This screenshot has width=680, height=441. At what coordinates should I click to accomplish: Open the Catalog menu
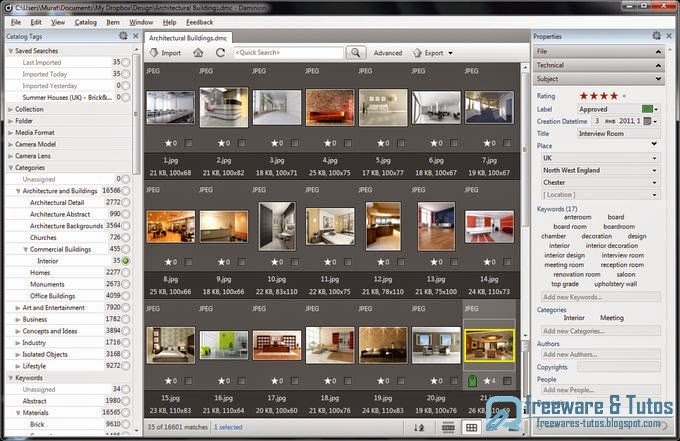pos(86,20)
